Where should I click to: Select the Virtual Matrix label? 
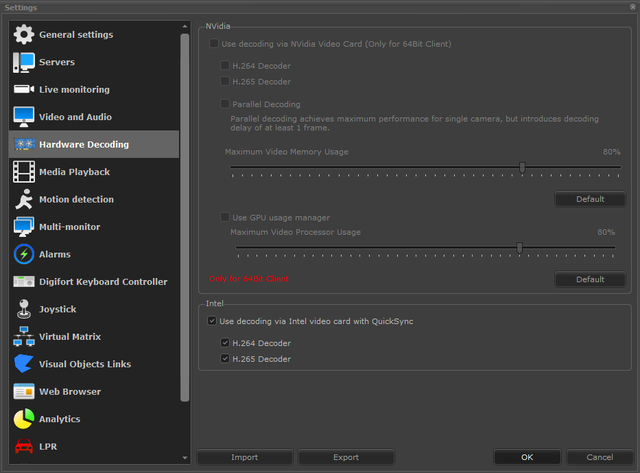click(70, 337)
